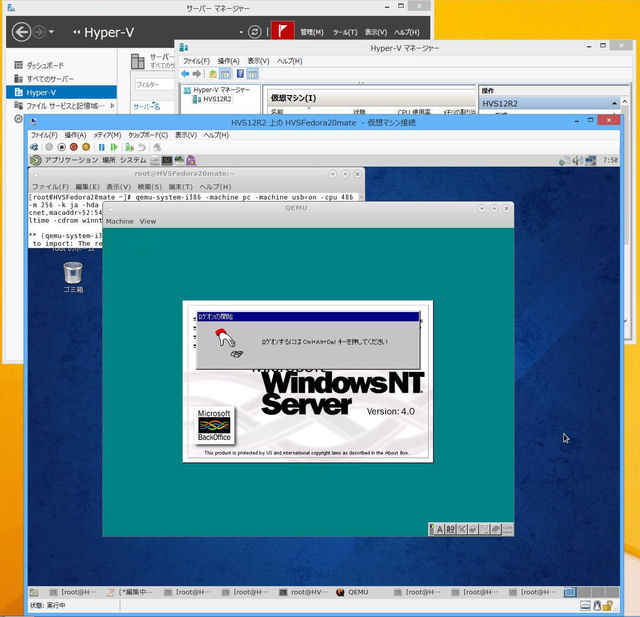Viewport: 640px width, 617px height.
Task: Open the QEMU window menu button (down chevron)
Action: pyautogui.click(x=482, y=209)
